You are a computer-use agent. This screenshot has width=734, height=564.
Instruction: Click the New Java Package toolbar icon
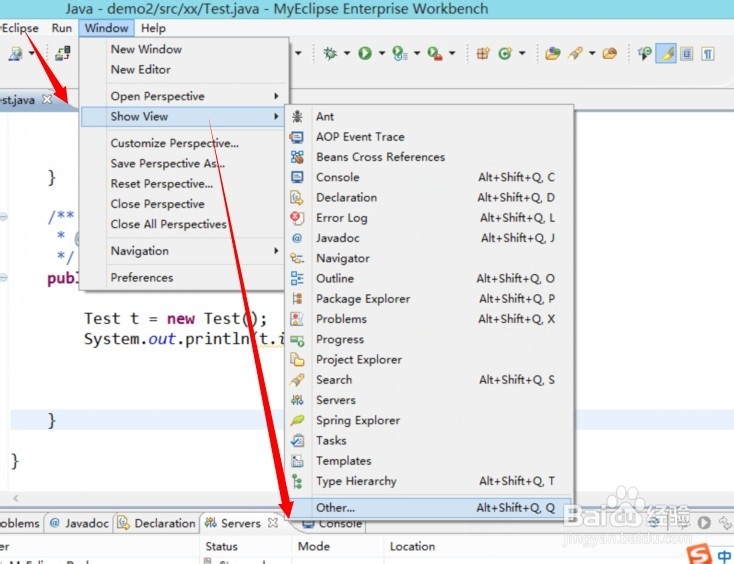pos(484,53)
